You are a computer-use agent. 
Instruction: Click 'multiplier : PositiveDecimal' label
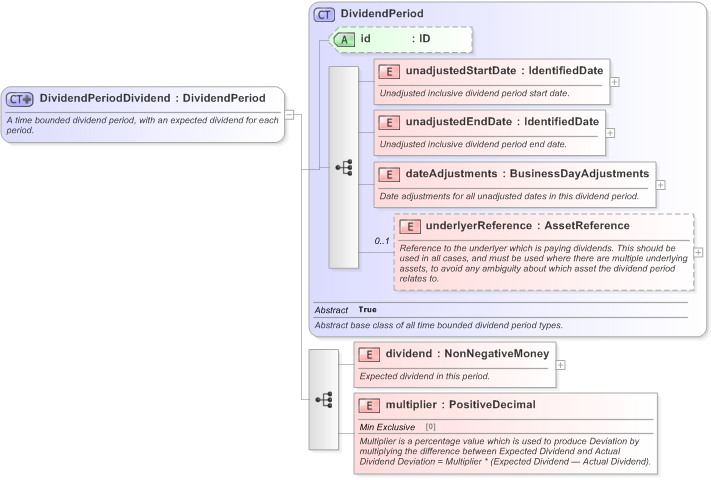click(x=460, y=405)
